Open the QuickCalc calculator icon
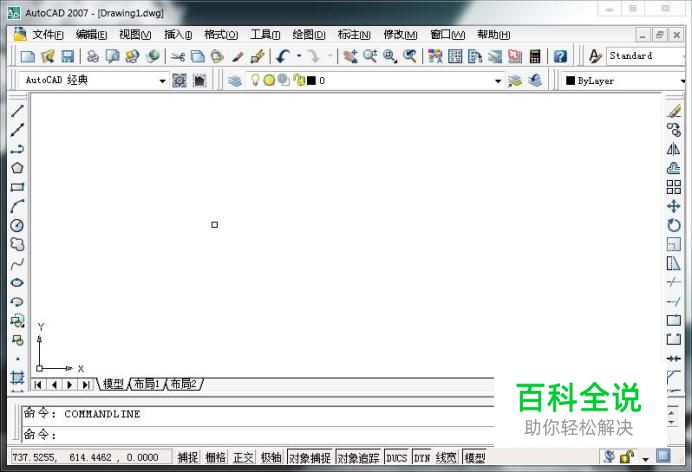Image resolution: width=692 pixels, height=472 pixels. pyautogui.click(x=535, y=56)
